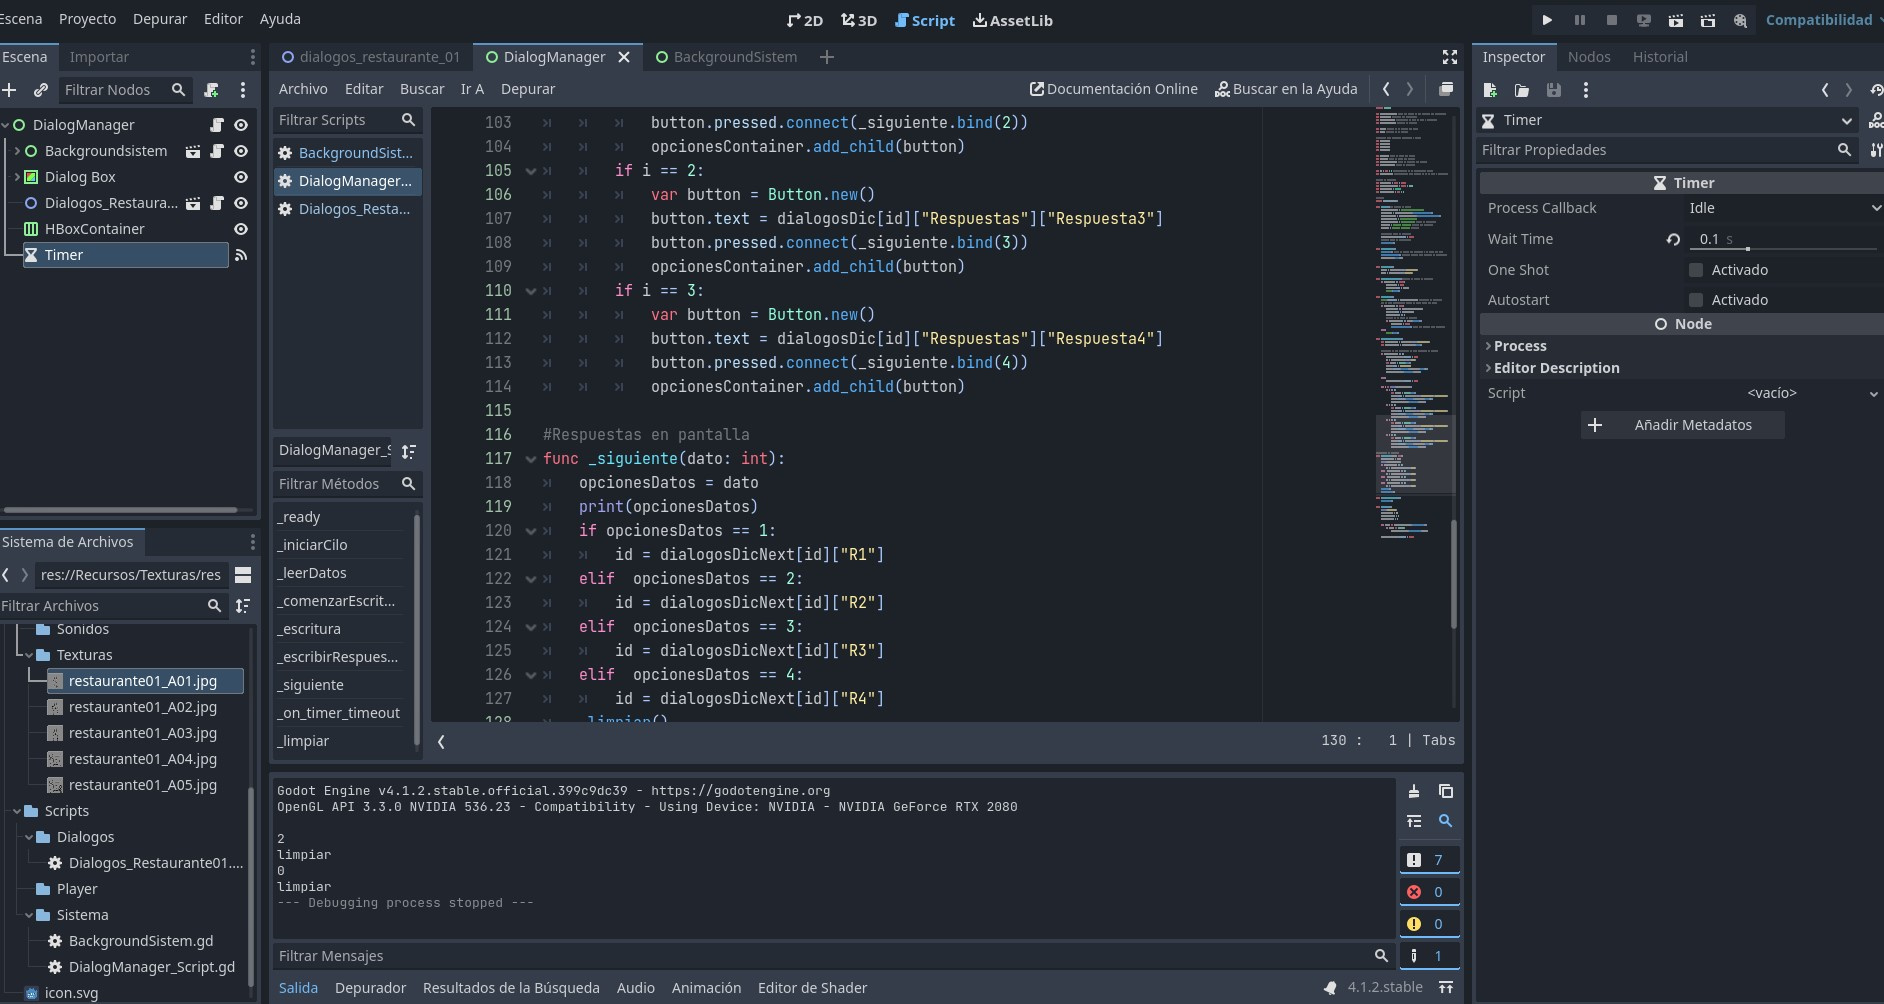1884x1004 pixels.
Task: Collapse the Texturas folder
Action: click(x=29, y=655)
